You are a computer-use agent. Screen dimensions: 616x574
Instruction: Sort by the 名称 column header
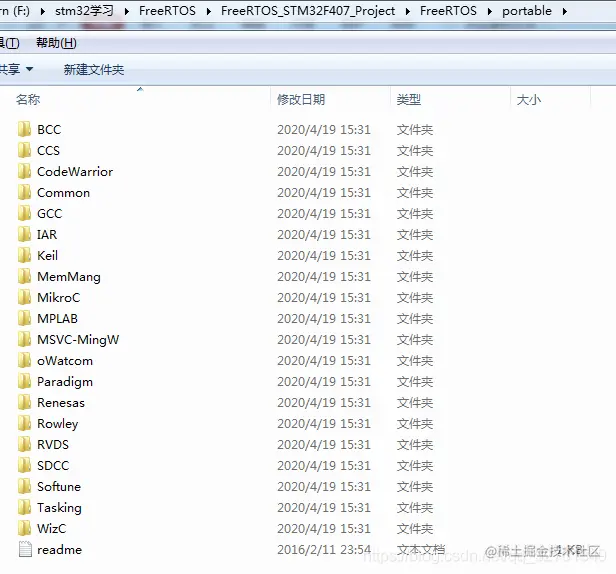click(28, 99)
